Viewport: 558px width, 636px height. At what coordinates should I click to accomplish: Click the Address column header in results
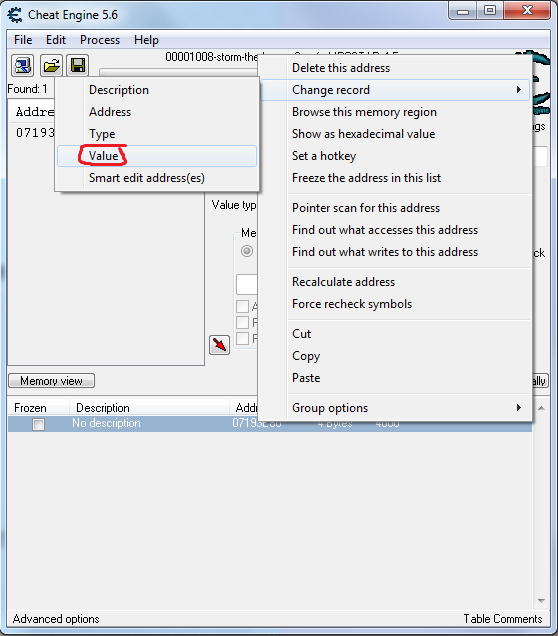32,112
